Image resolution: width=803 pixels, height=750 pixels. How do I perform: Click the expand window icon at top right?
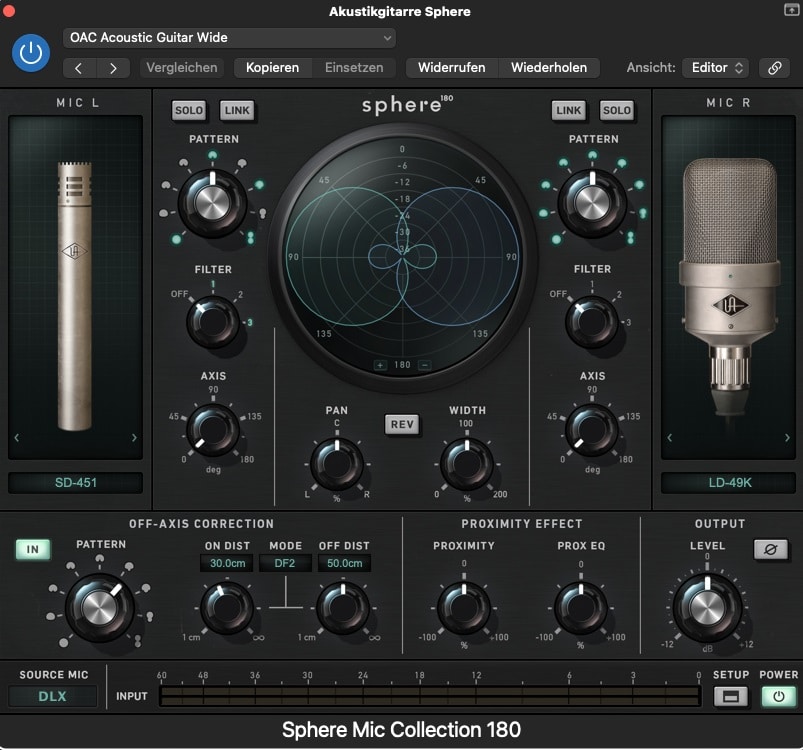click(791, 10)
